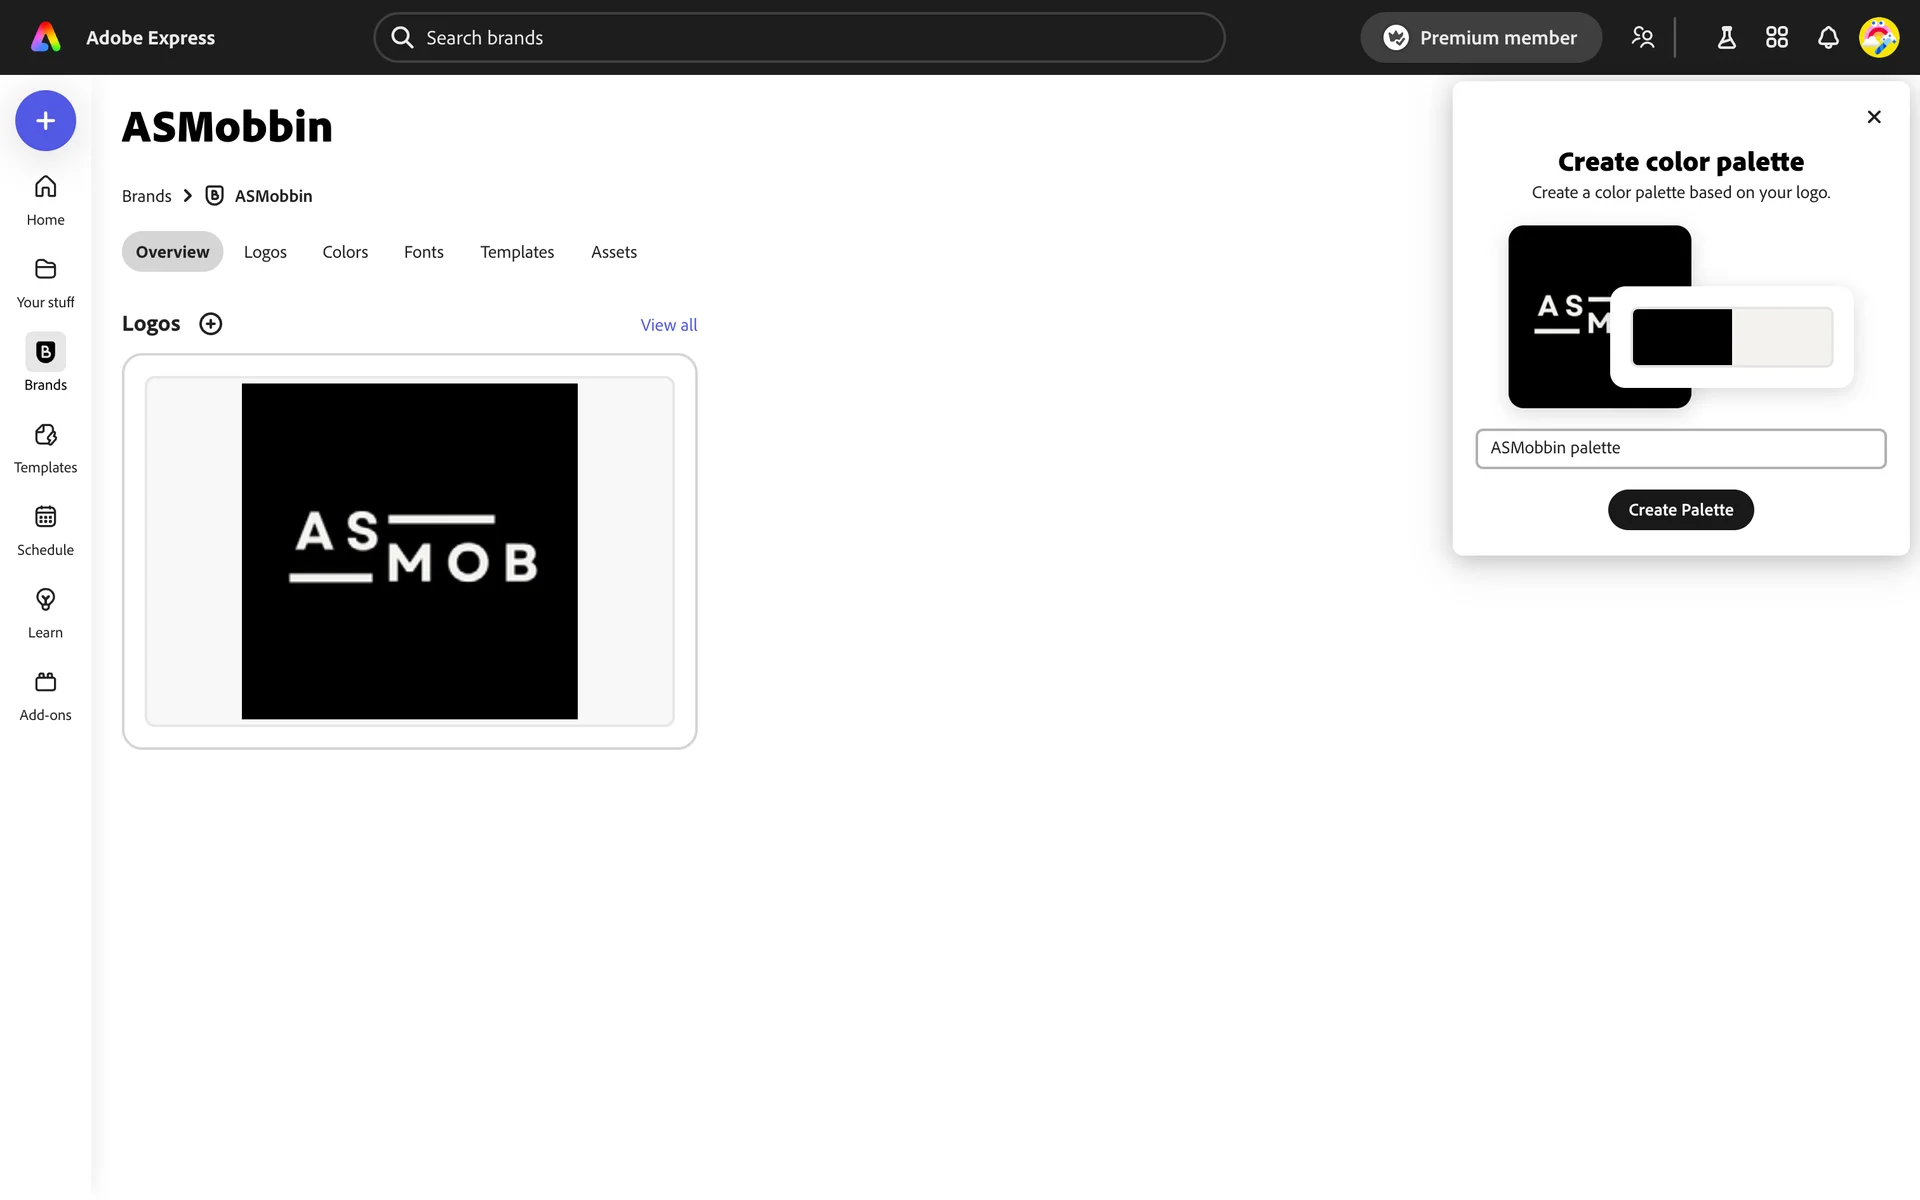Open Your stuff folder icon
Screen dimensions: 1920x1200
tap(45, 282)
